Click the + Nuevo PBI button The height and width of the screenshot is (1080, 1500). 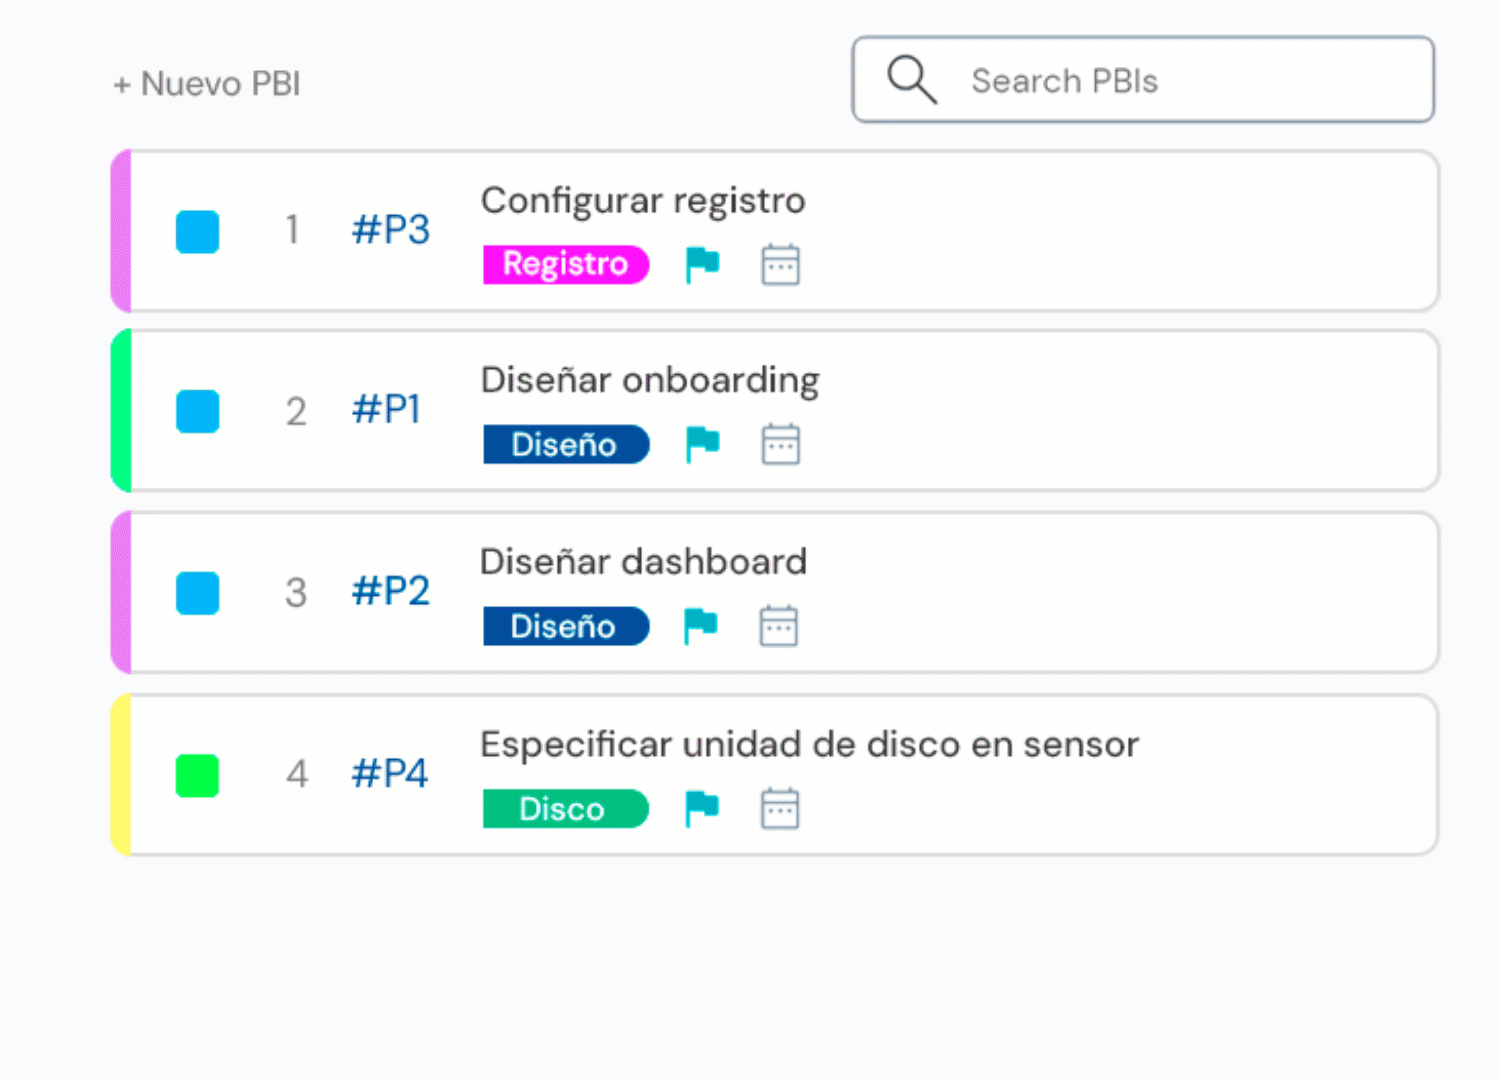(207, 84)
